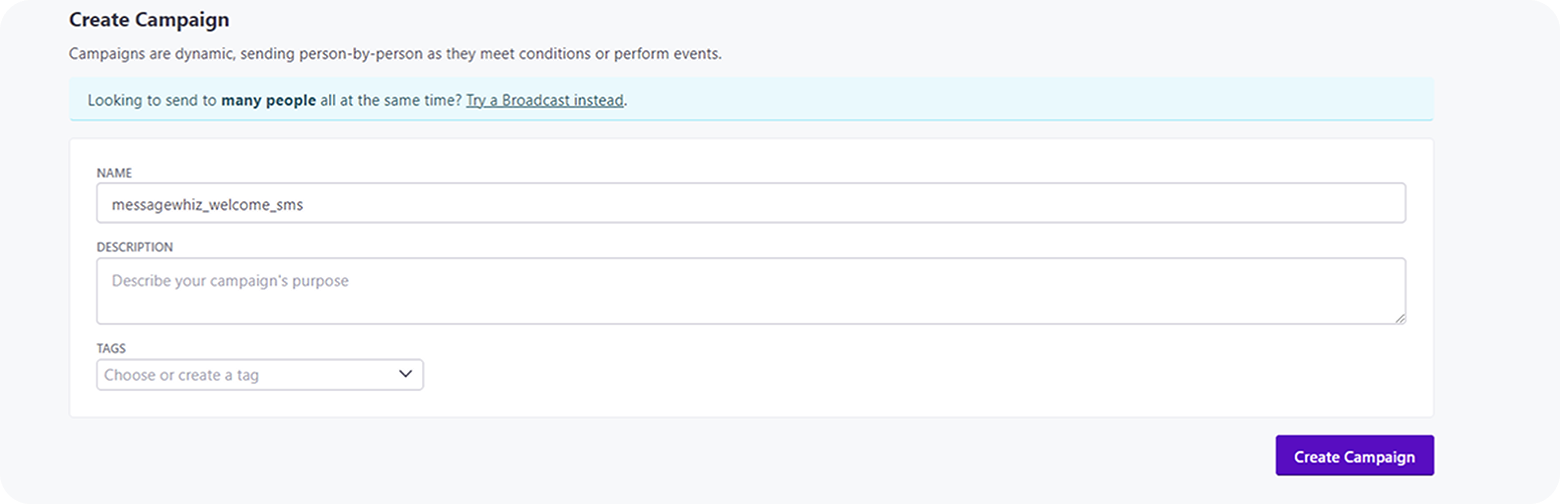Screen dimensions: 1560x504
Task: Click 'all at the same time?' banner text
Action: 391,100
